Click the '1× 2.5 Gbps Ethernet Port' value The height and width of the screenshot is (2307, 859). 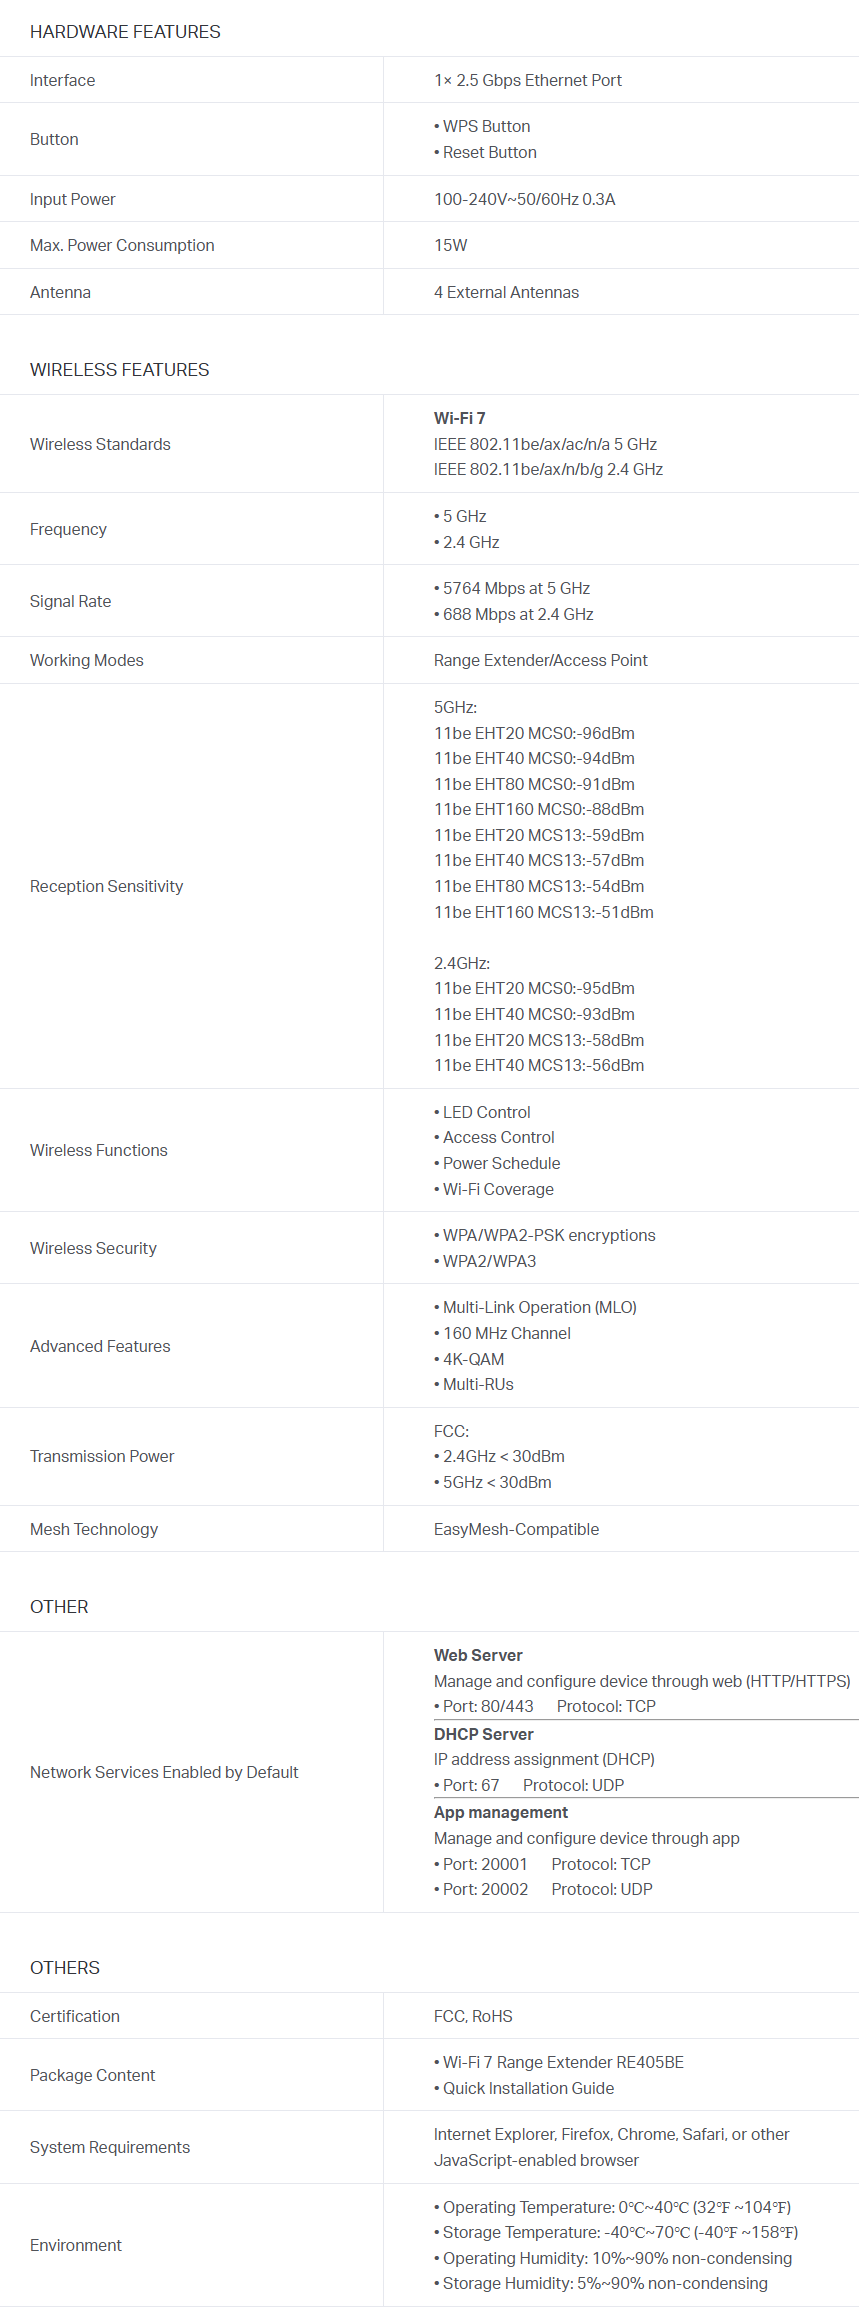click(x=527, y=80)
